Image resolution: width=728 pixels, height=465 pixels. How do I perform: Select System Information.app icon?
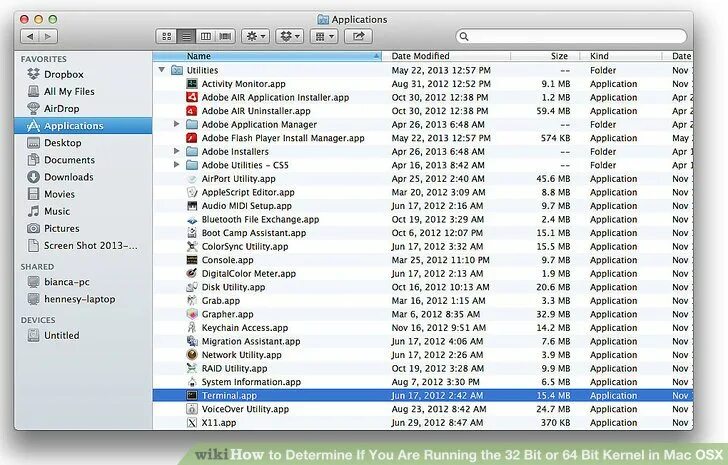click(192, 382)
